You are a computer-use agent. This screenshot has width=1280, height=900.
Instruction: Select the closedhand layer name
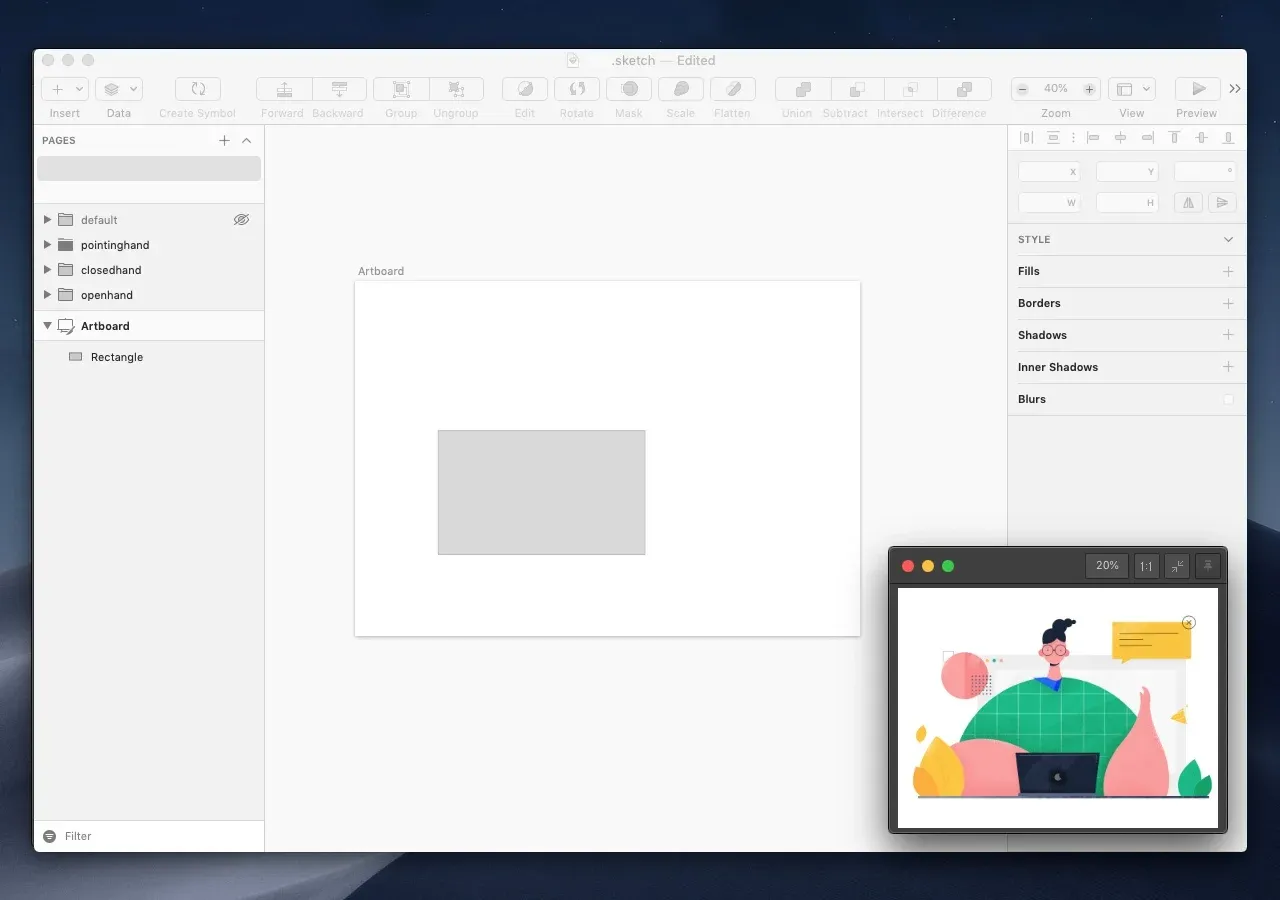[x=111, y=270]
